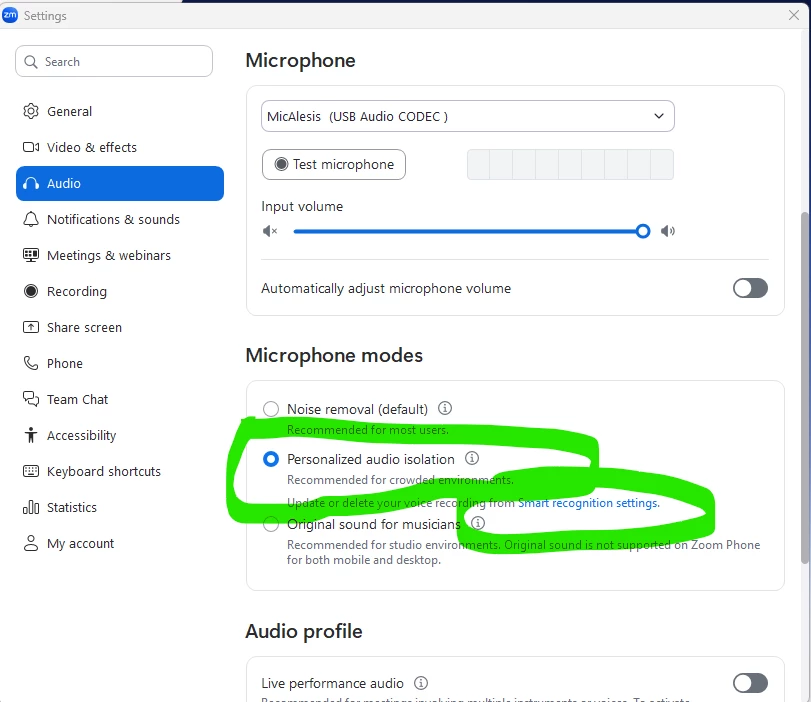Click the Zoom logo in title bar
Screen dimensions: 811x702
[x=10, y=16]
